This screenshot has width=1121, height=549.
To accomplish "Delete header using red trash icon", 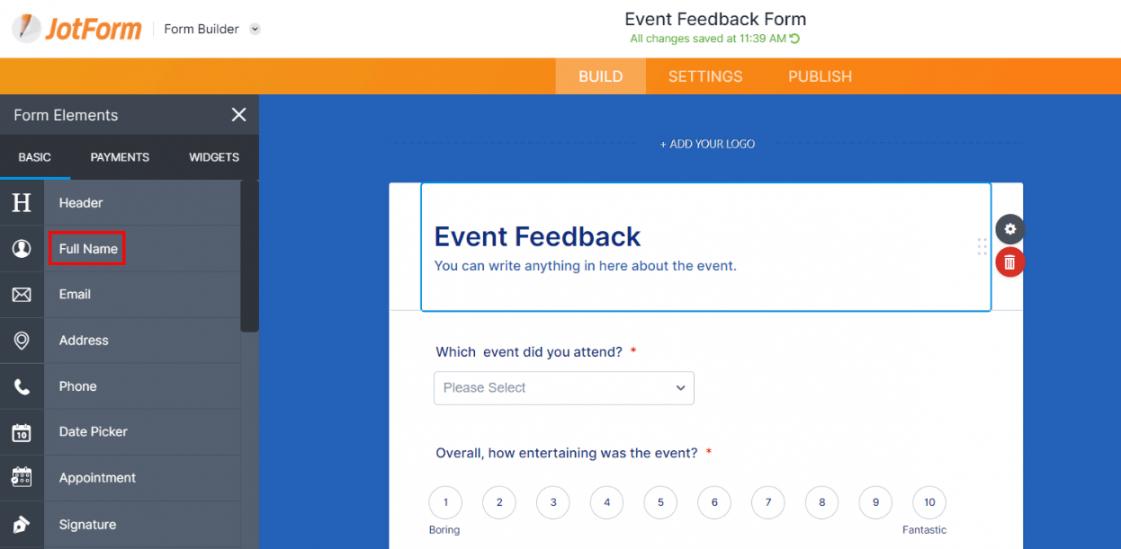I will 1009,262.
